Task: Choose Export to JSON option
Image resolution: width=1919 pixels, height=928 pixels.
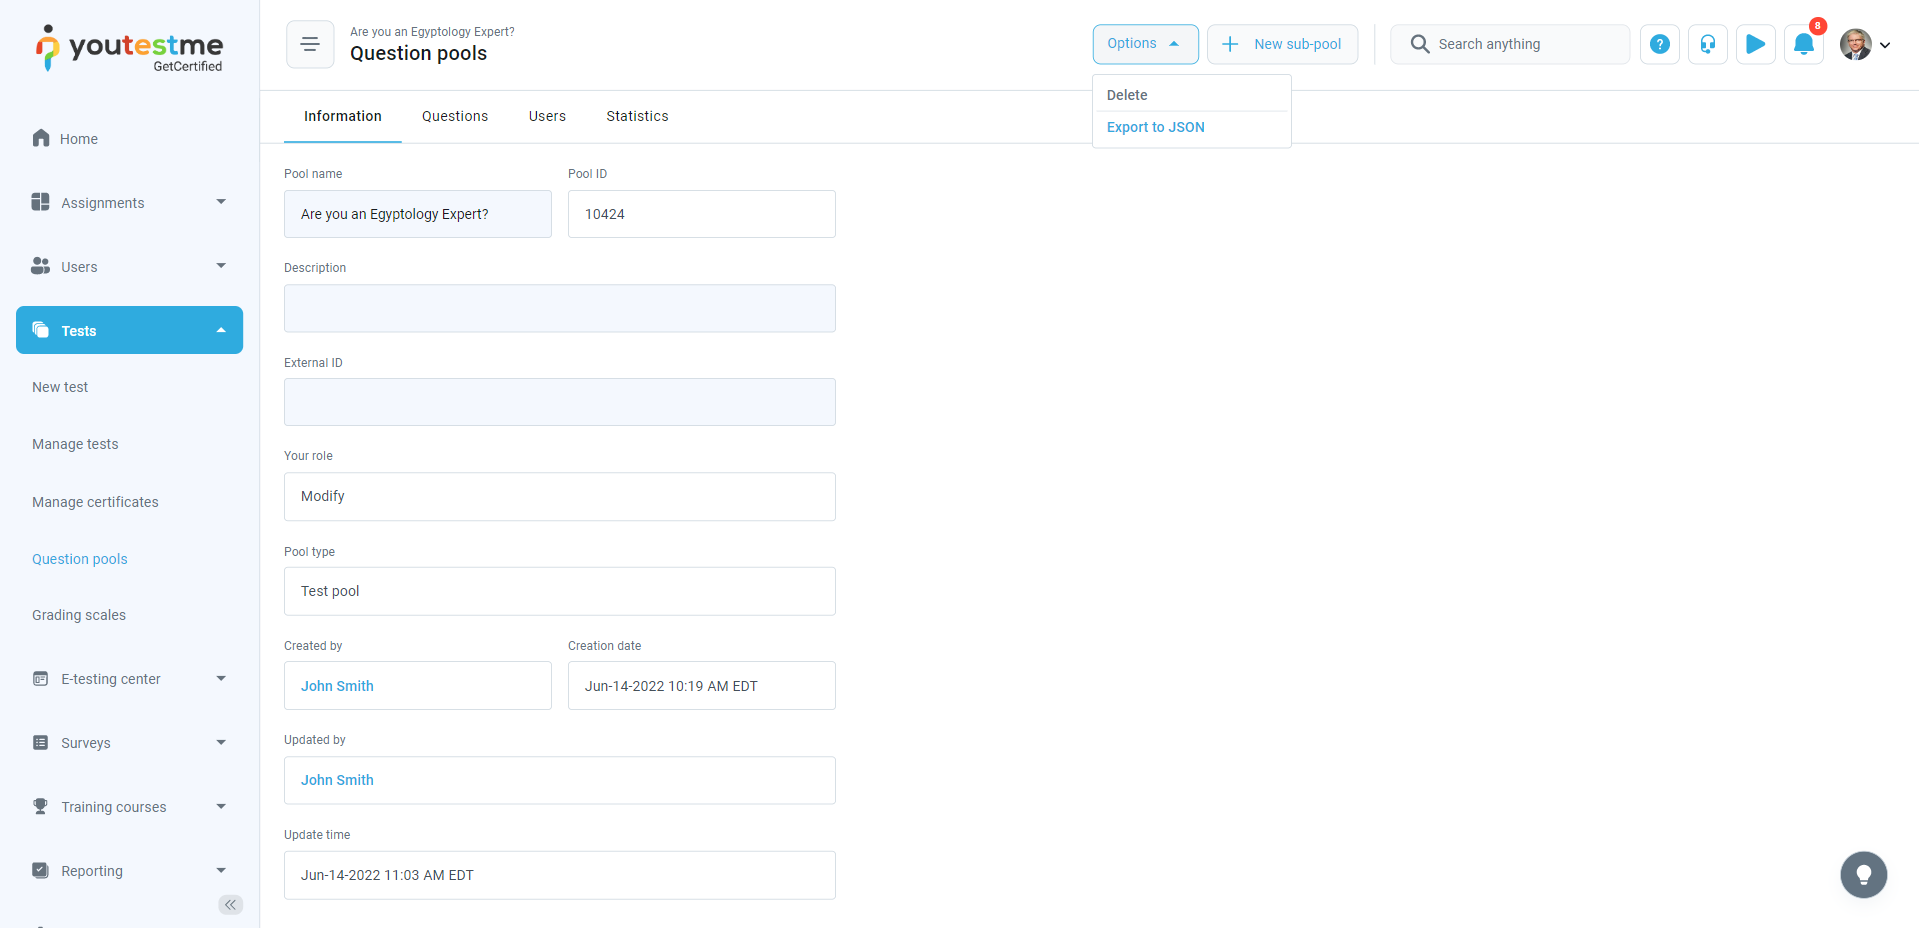Action: 1155,127
